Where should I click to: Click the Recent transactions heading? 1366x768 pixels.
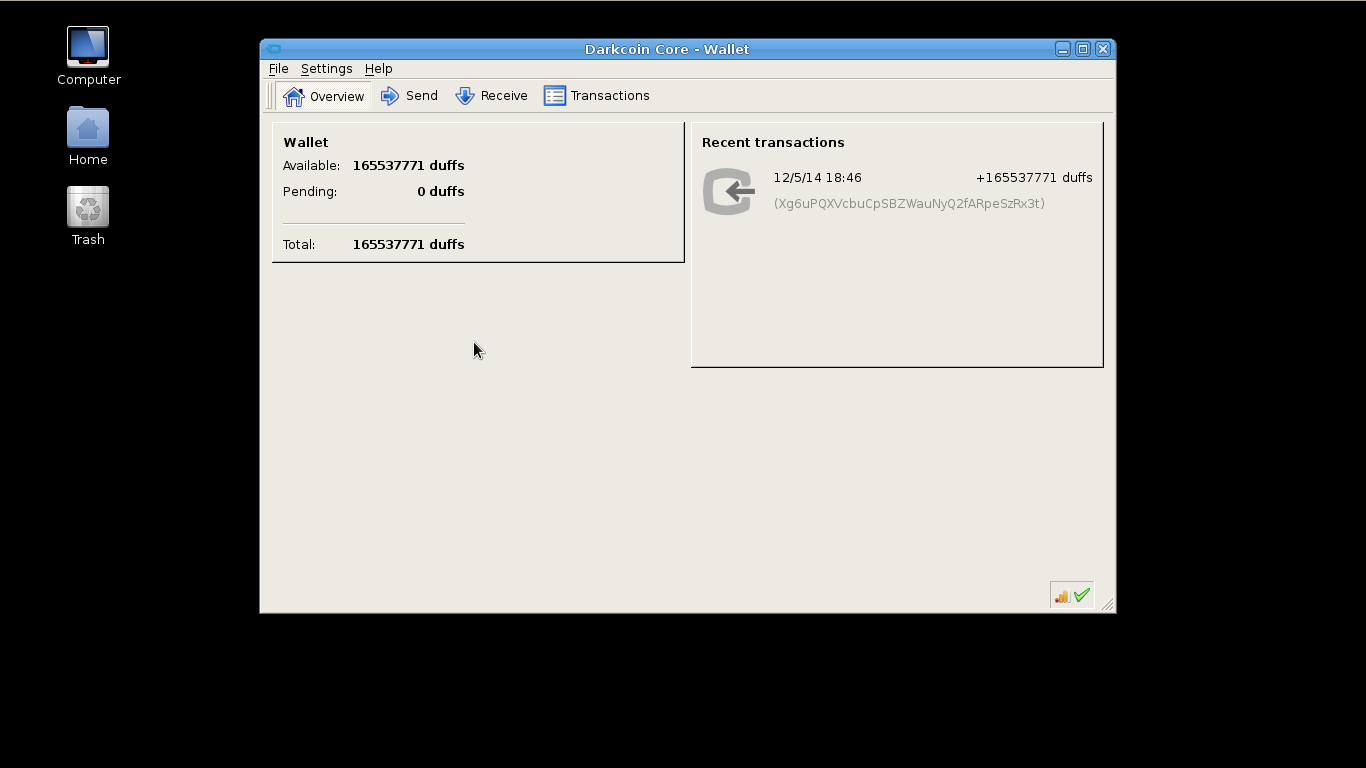coord(773,143)
